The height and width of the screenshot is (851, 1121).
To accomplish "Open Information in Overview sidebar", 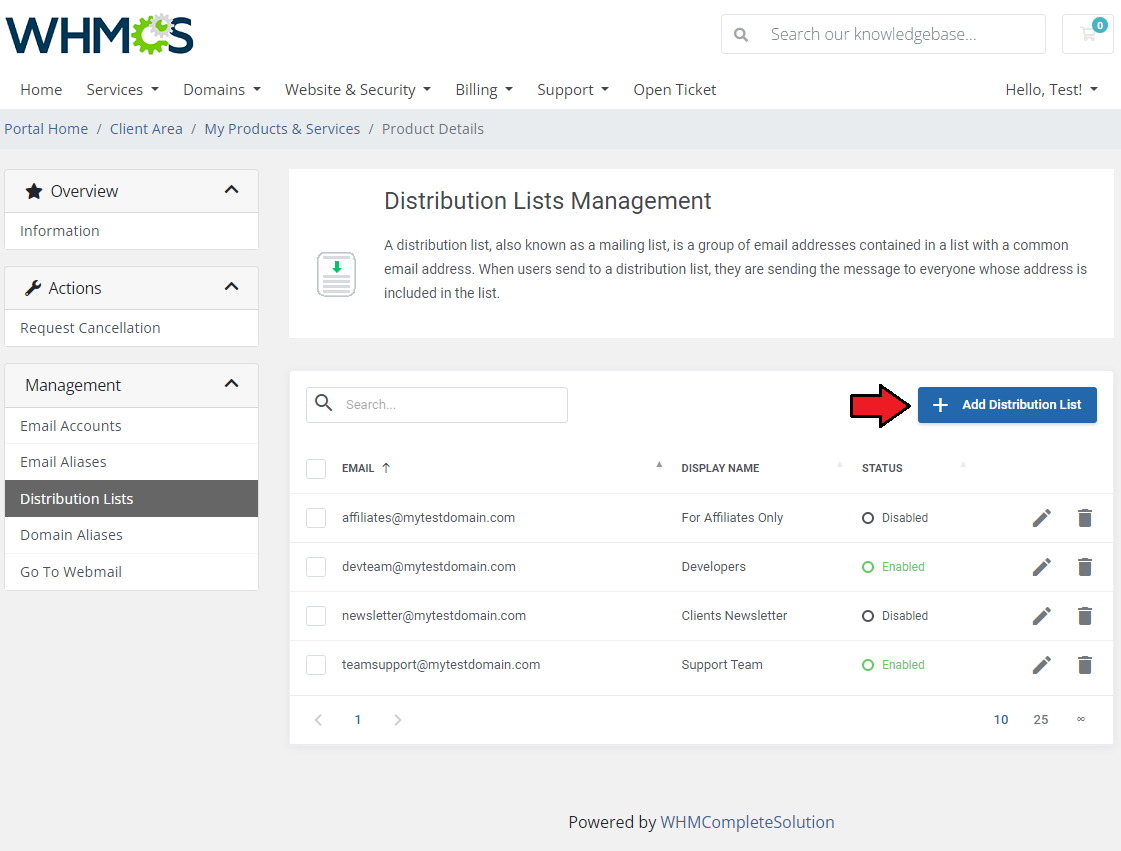I will coord(132,231).
